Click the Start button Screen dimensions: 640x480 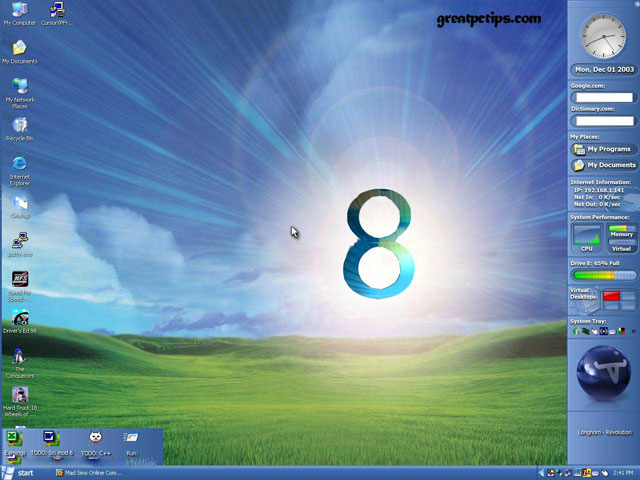coord(18,472)
